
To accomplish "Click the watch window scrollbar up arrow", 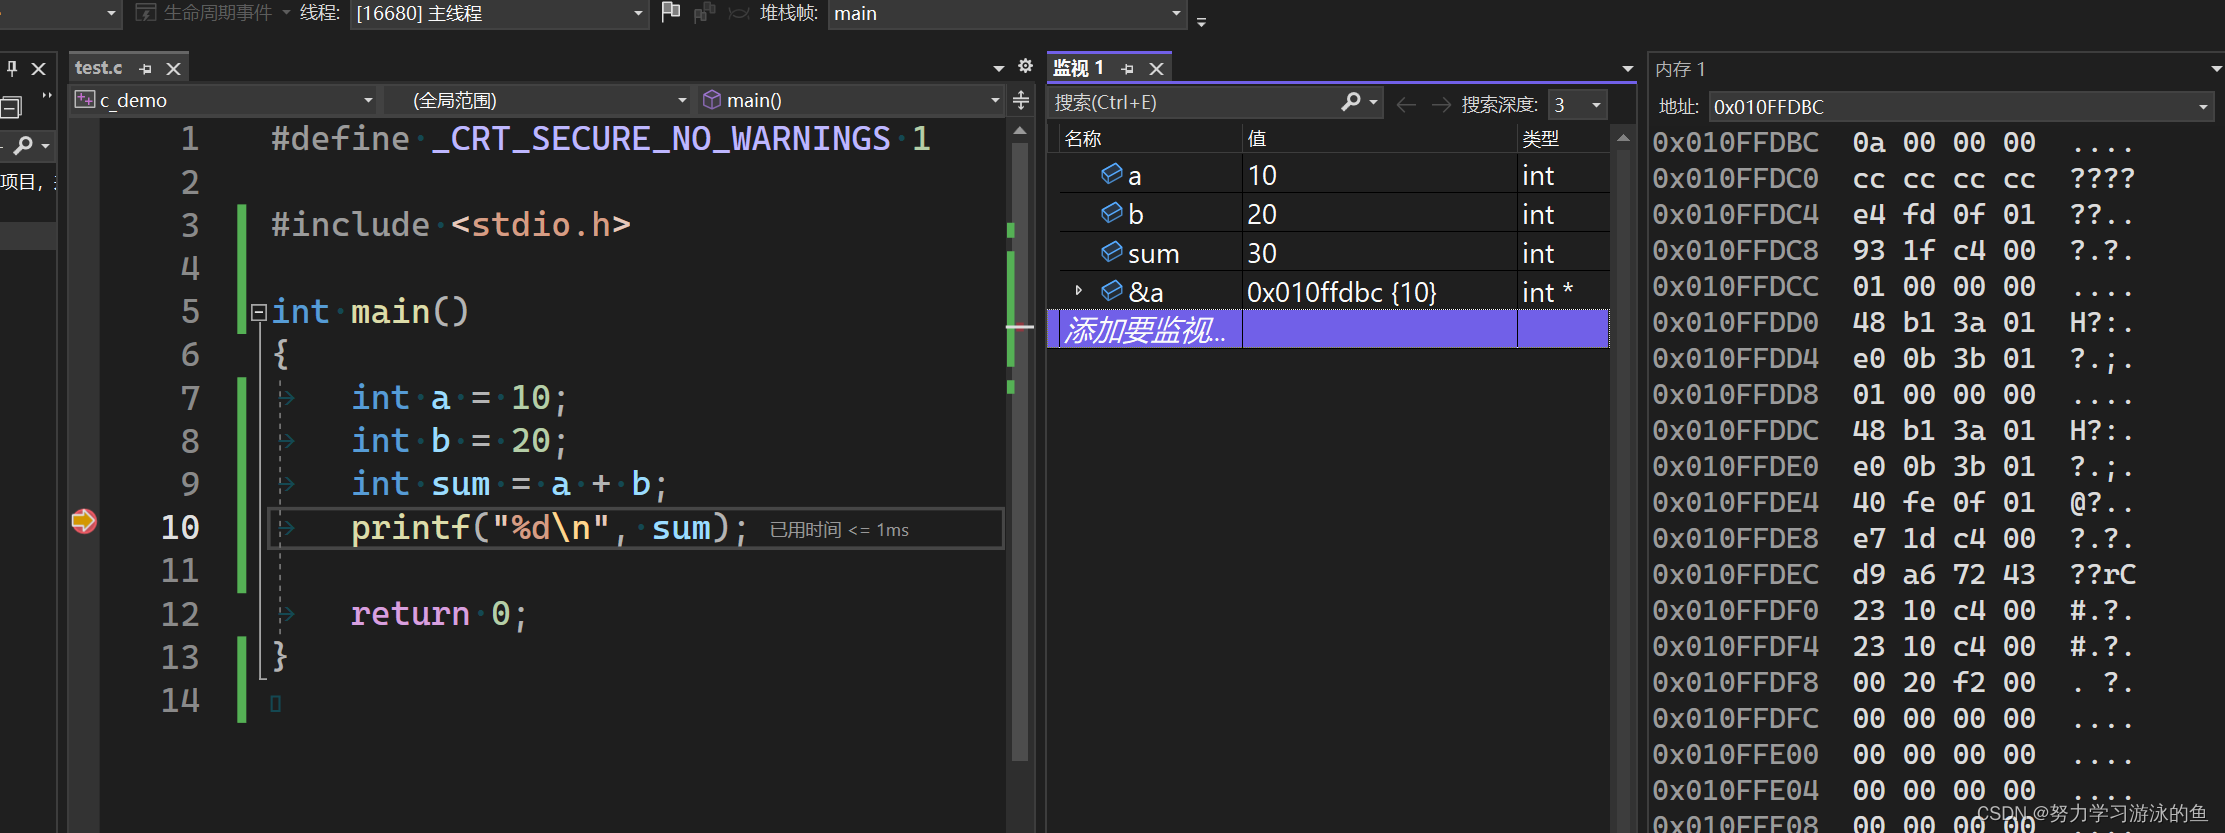I will (1623, 138).
